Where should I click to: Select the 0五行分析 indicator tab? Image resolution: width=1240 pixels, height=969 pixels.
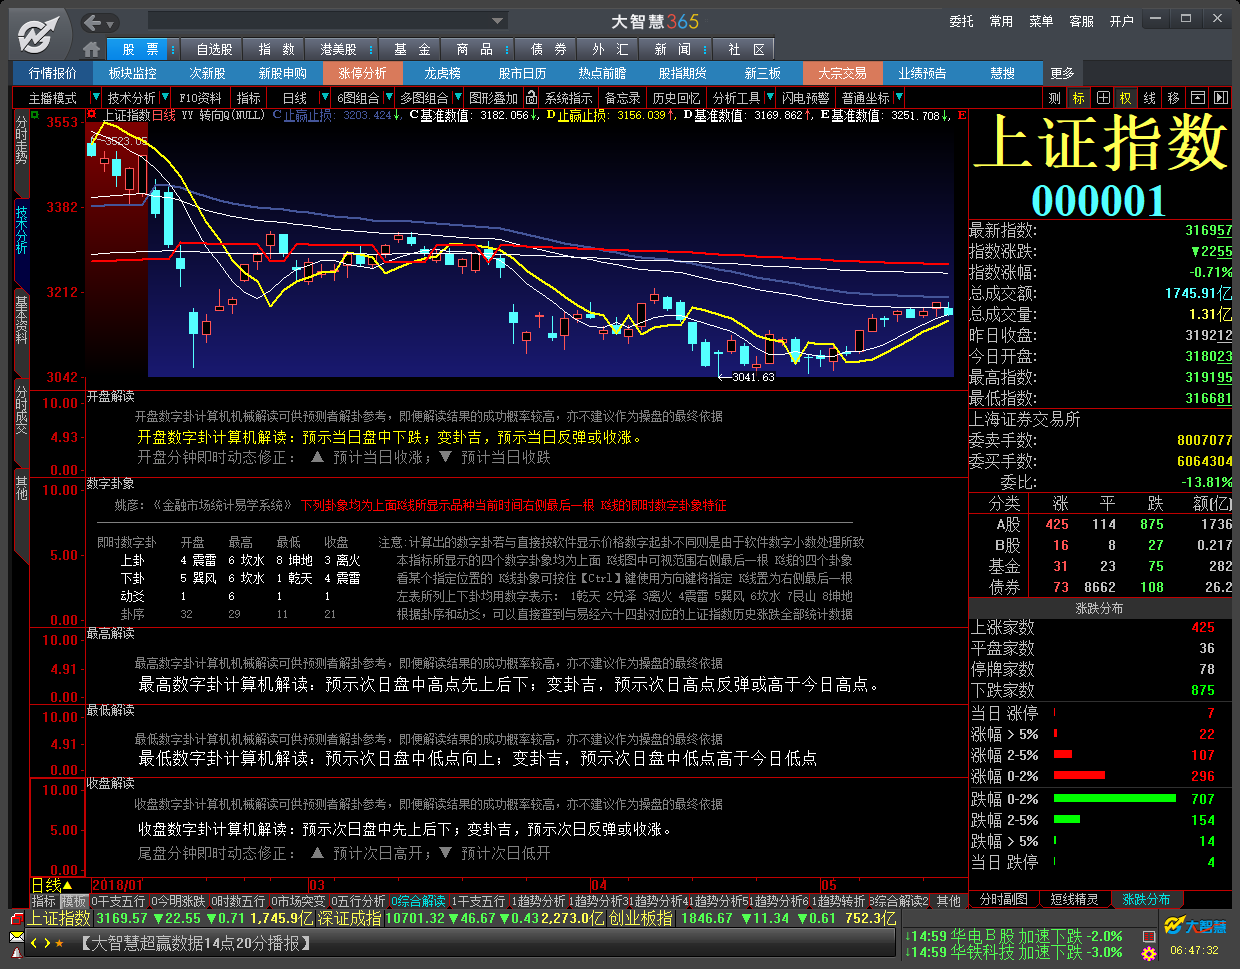pos(358,901)
